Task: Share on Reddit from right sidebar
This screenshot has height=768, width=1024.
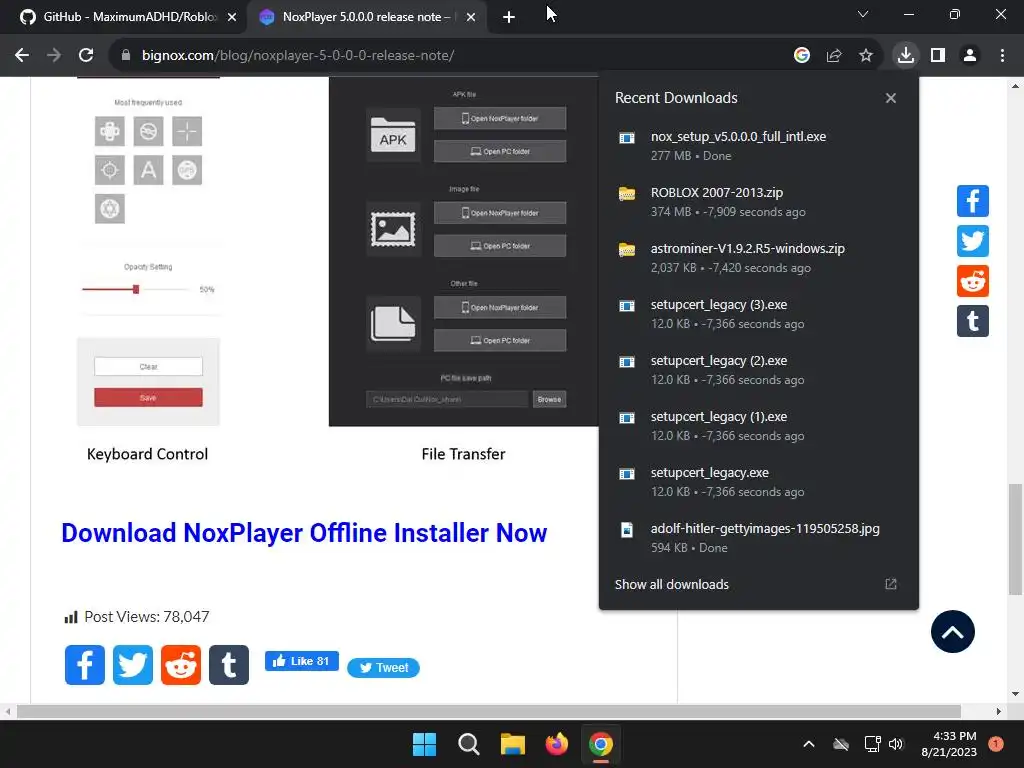Action: (972, 281)
